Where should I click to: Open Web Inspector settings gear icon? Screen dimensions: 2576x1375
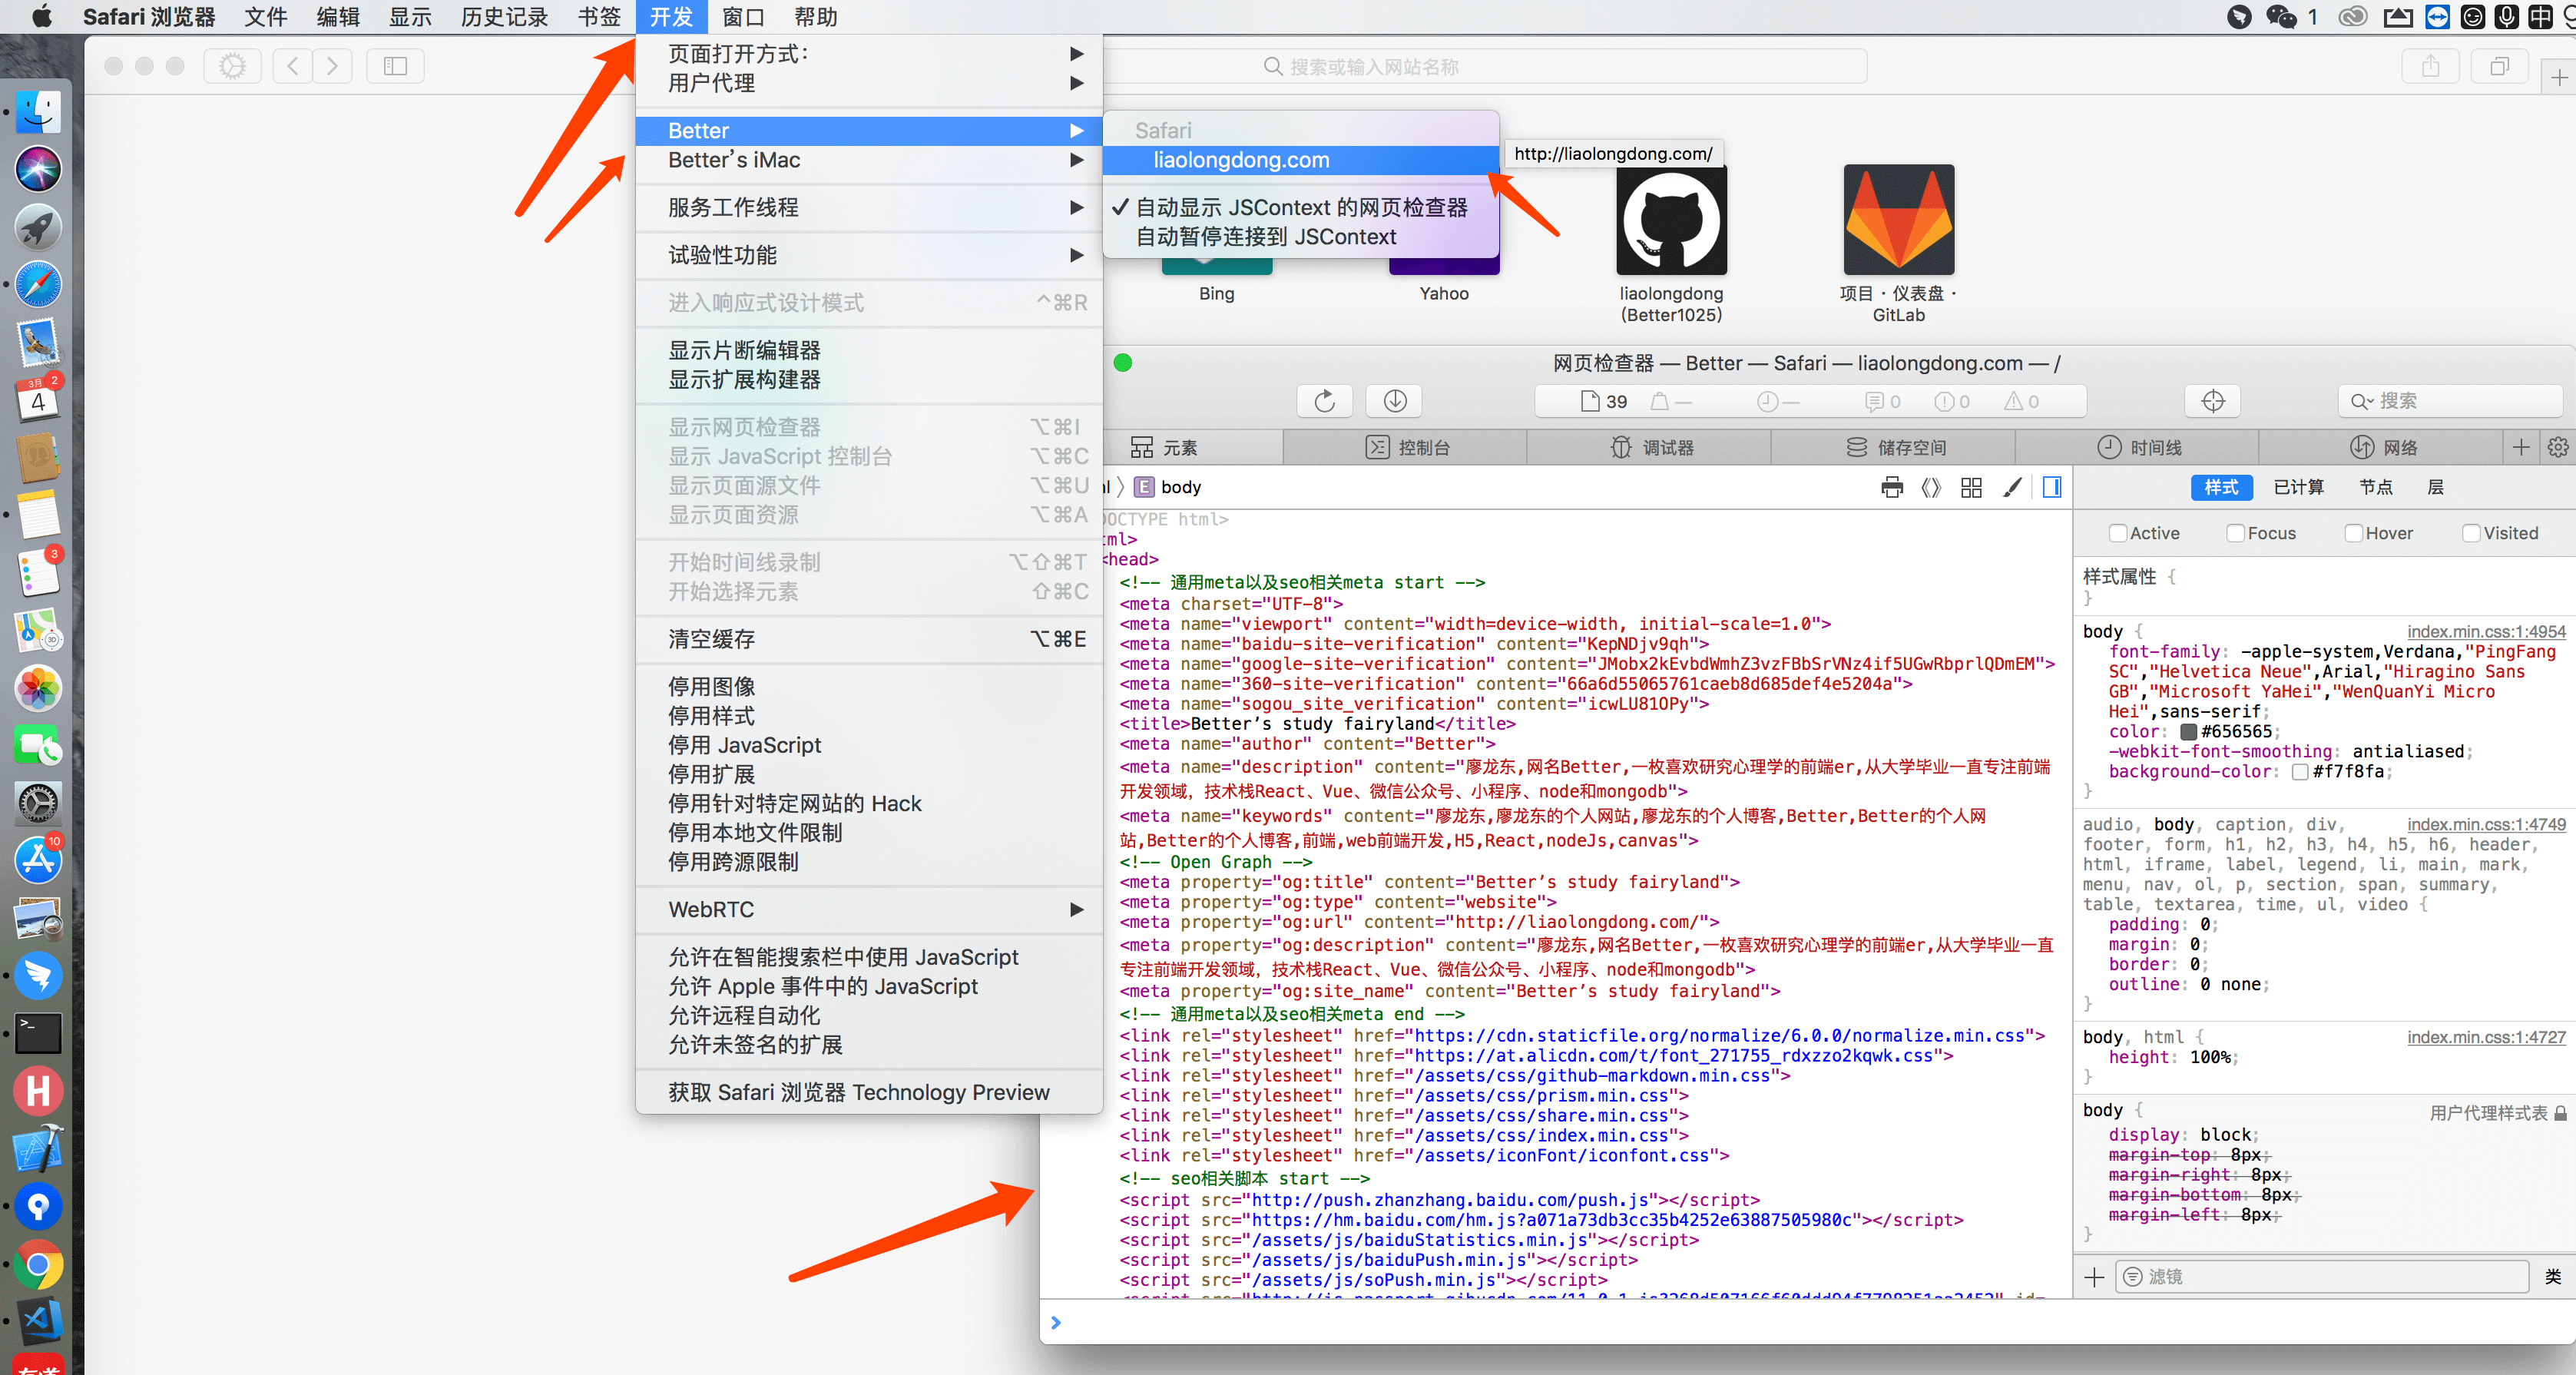pos(2558,447)
